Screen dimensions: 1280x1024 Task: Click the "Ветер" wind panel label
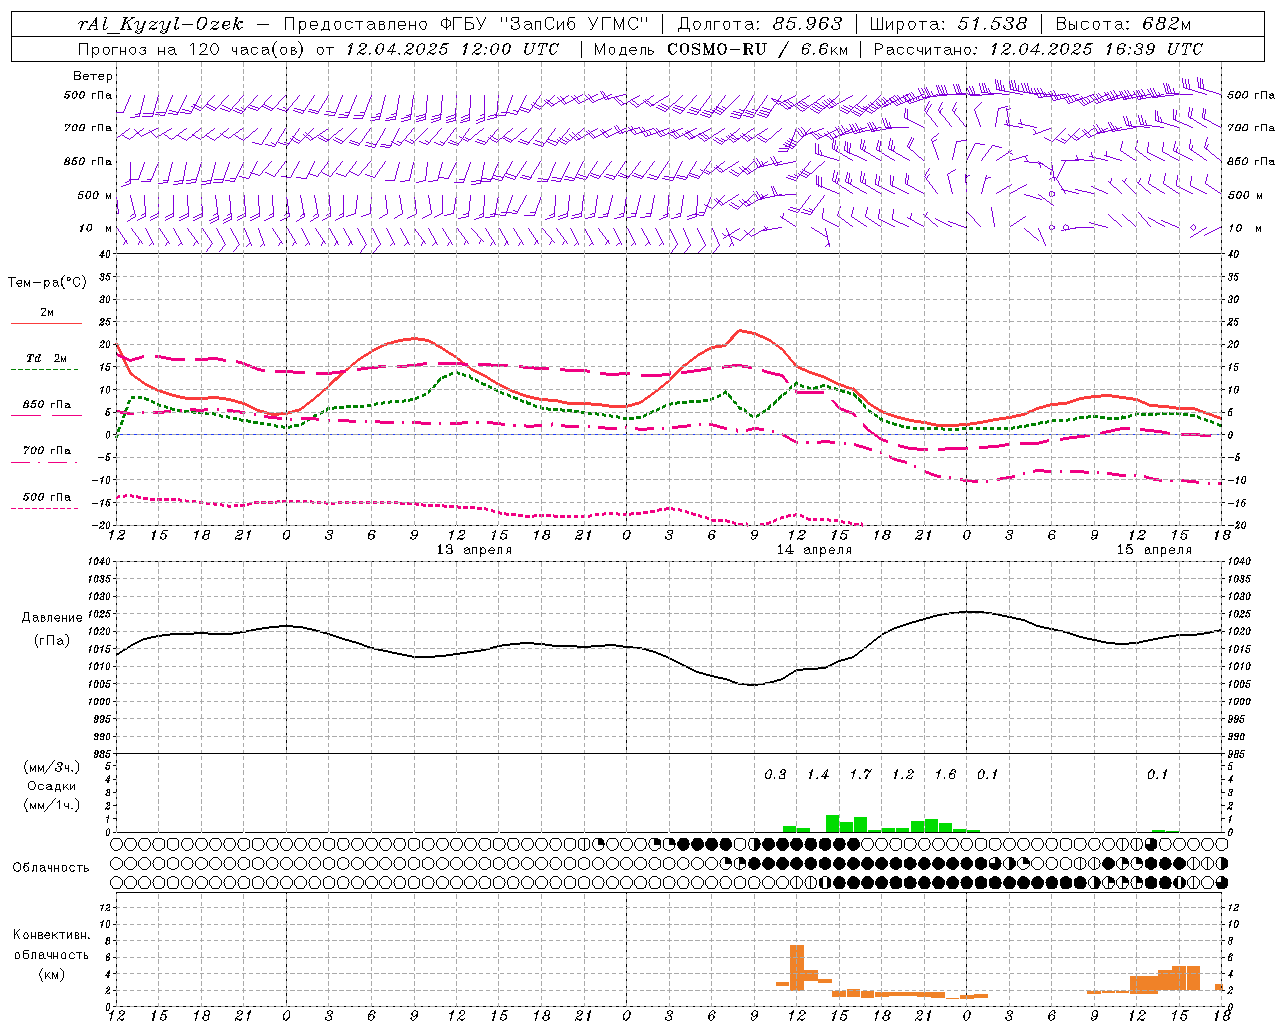[93, 76]
